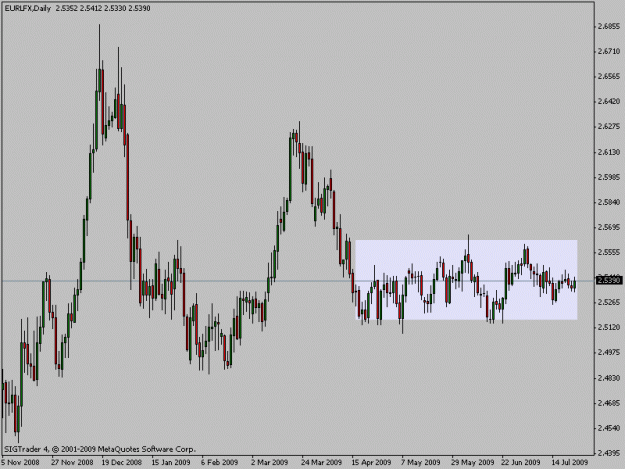Click the current price label 2.5390
This screenshot has height=469, width=625.
[x=609, y=281]
